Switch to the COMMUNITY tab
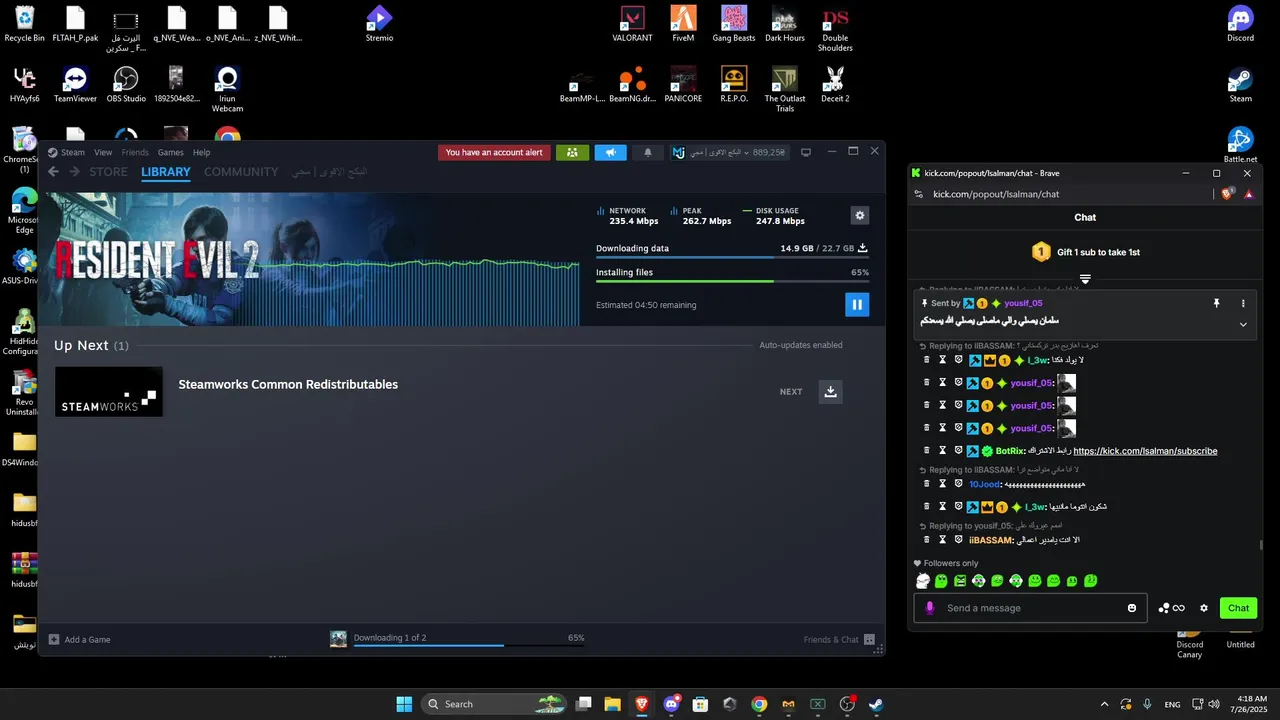The width and height of the screenshot is (1280, 720). 241,172
